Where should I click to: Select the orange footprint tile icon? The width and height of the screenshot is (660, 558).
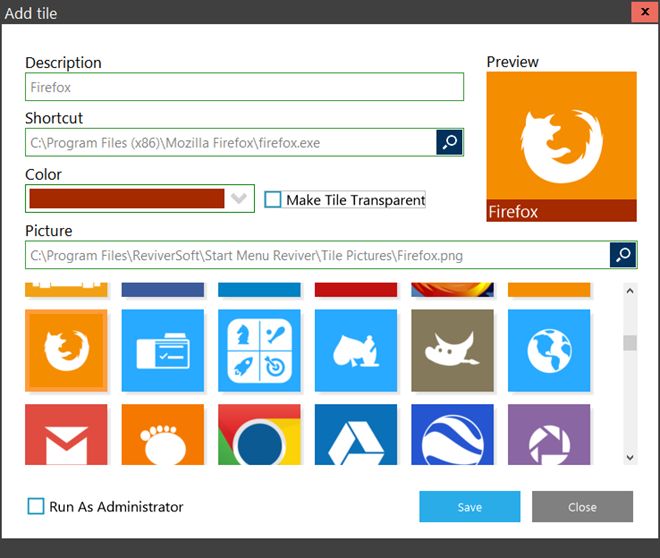click(162, 435)
